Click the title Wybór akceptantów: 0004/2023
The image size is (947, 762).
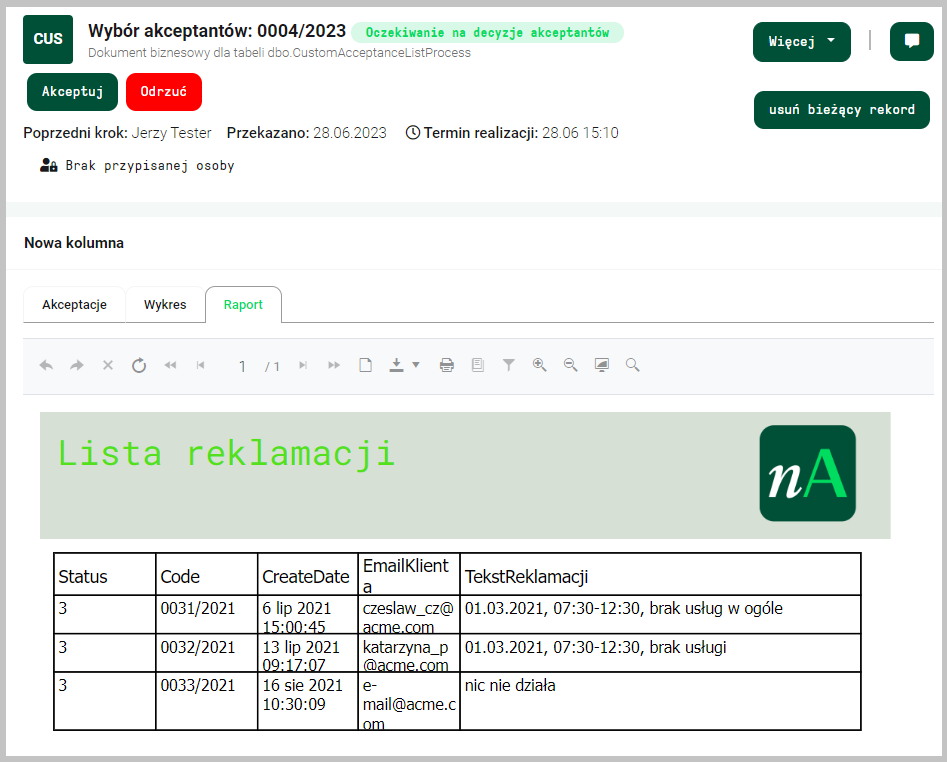pyautogui.click(x=217, y=30)
